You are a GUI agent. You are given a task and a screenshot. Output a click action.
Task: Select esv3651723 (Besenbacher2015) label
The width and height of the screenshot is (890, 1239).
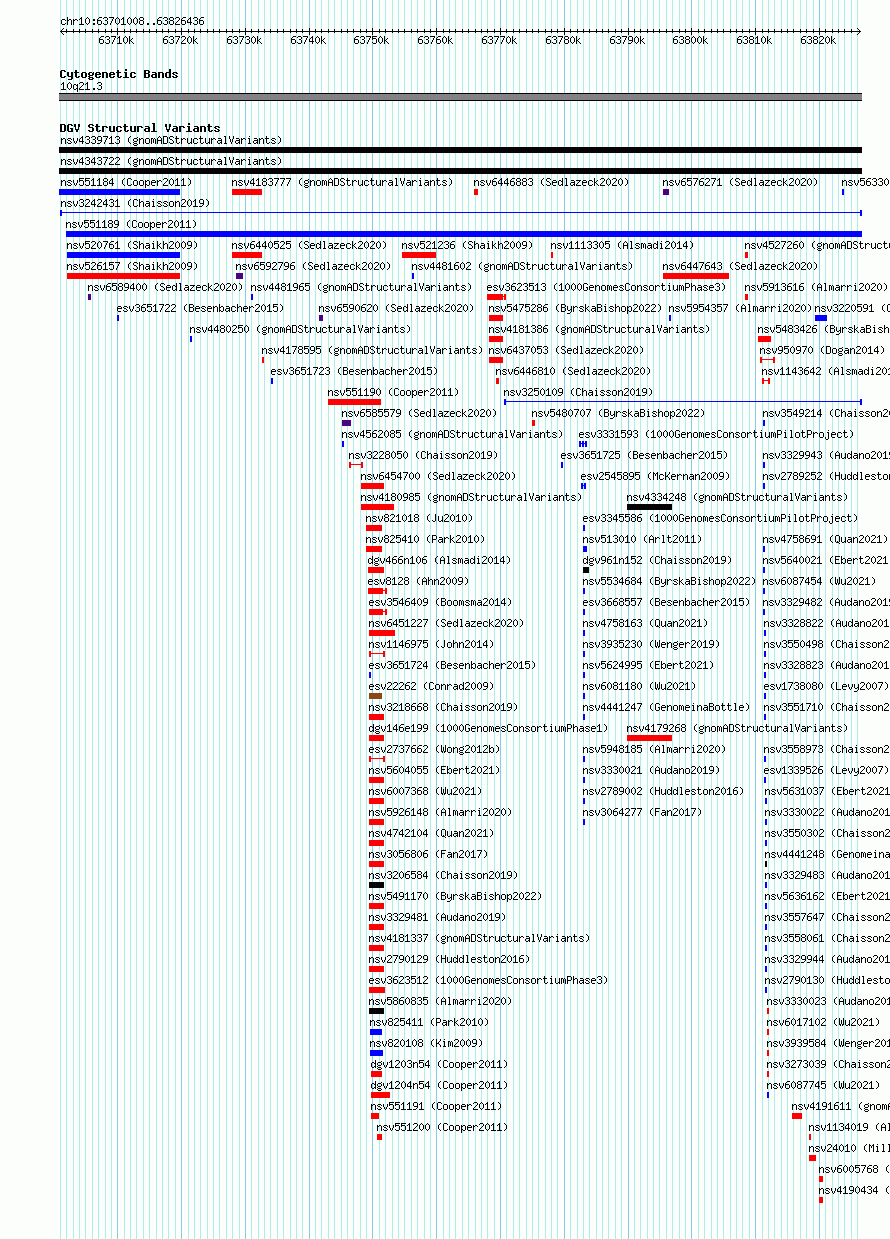354,371
